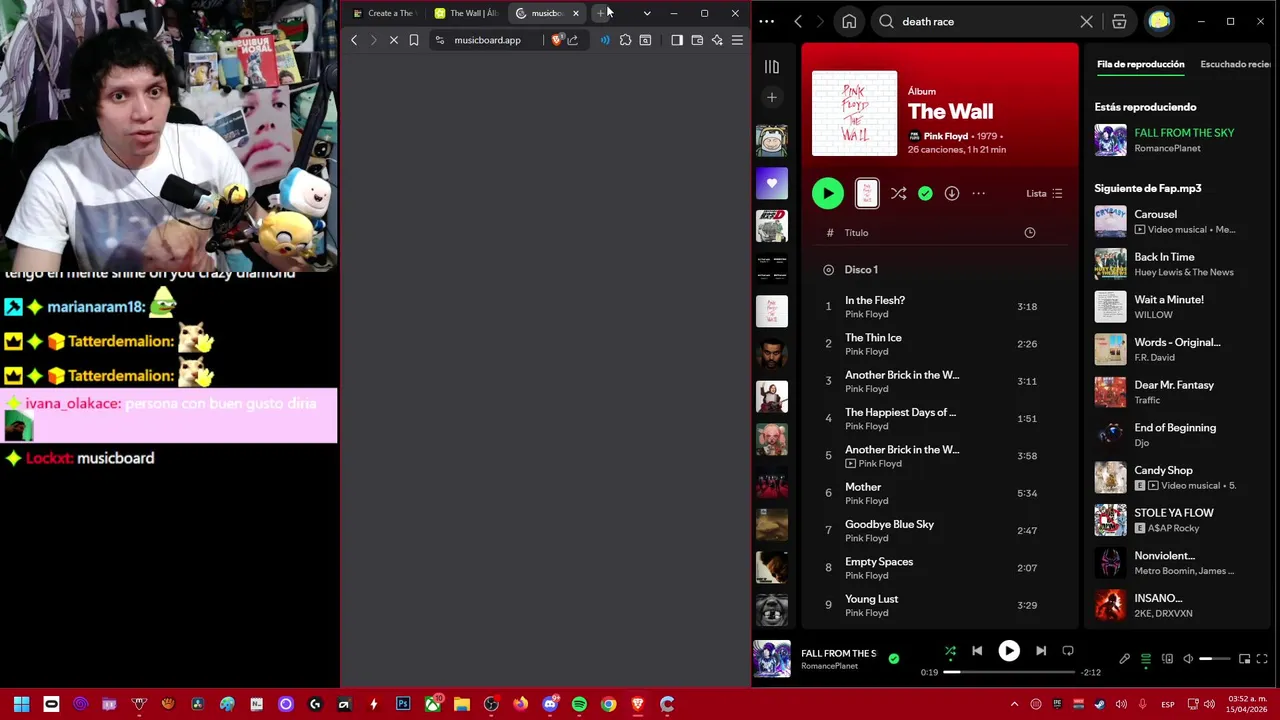
Task: Sort tracks by duration clock icon
Action: 1029,232
